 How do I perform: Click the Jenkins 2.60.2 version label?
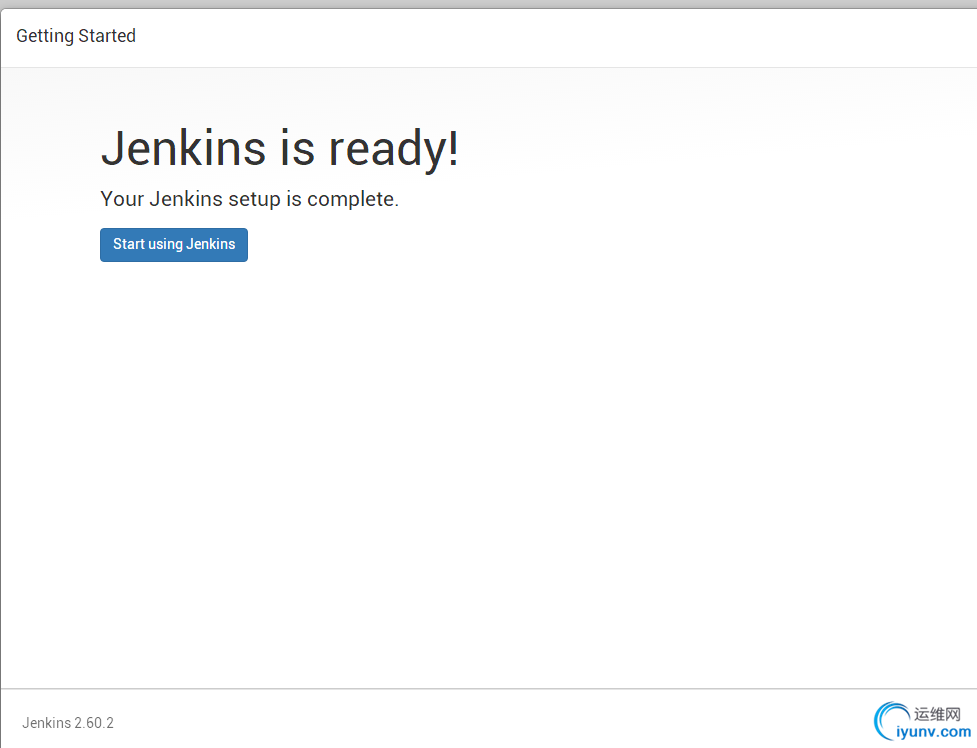[68, 722]
